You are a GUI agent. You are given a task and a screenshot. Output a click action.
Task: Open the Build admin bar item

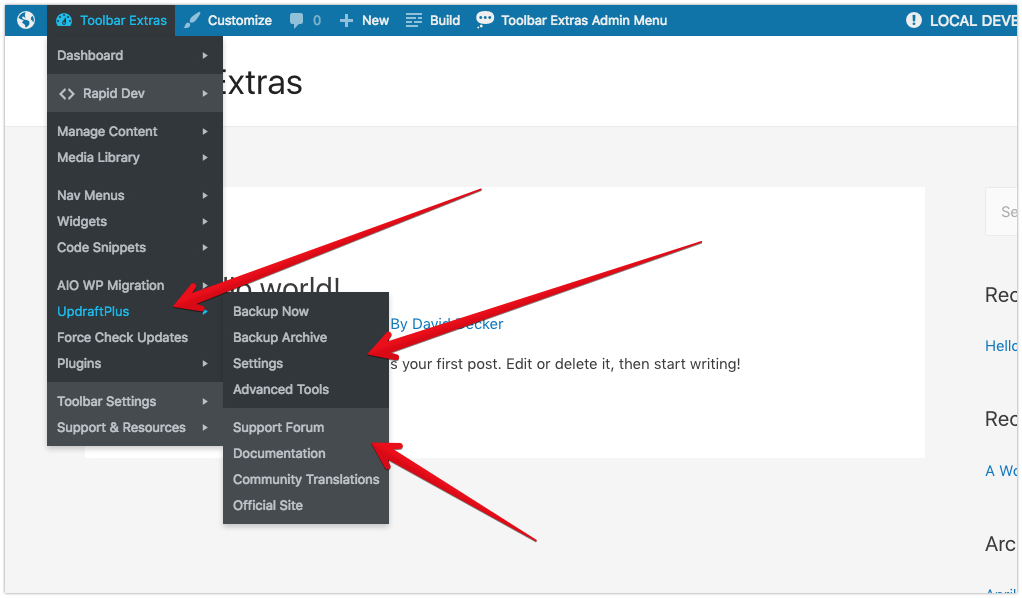tap(433, 20)
